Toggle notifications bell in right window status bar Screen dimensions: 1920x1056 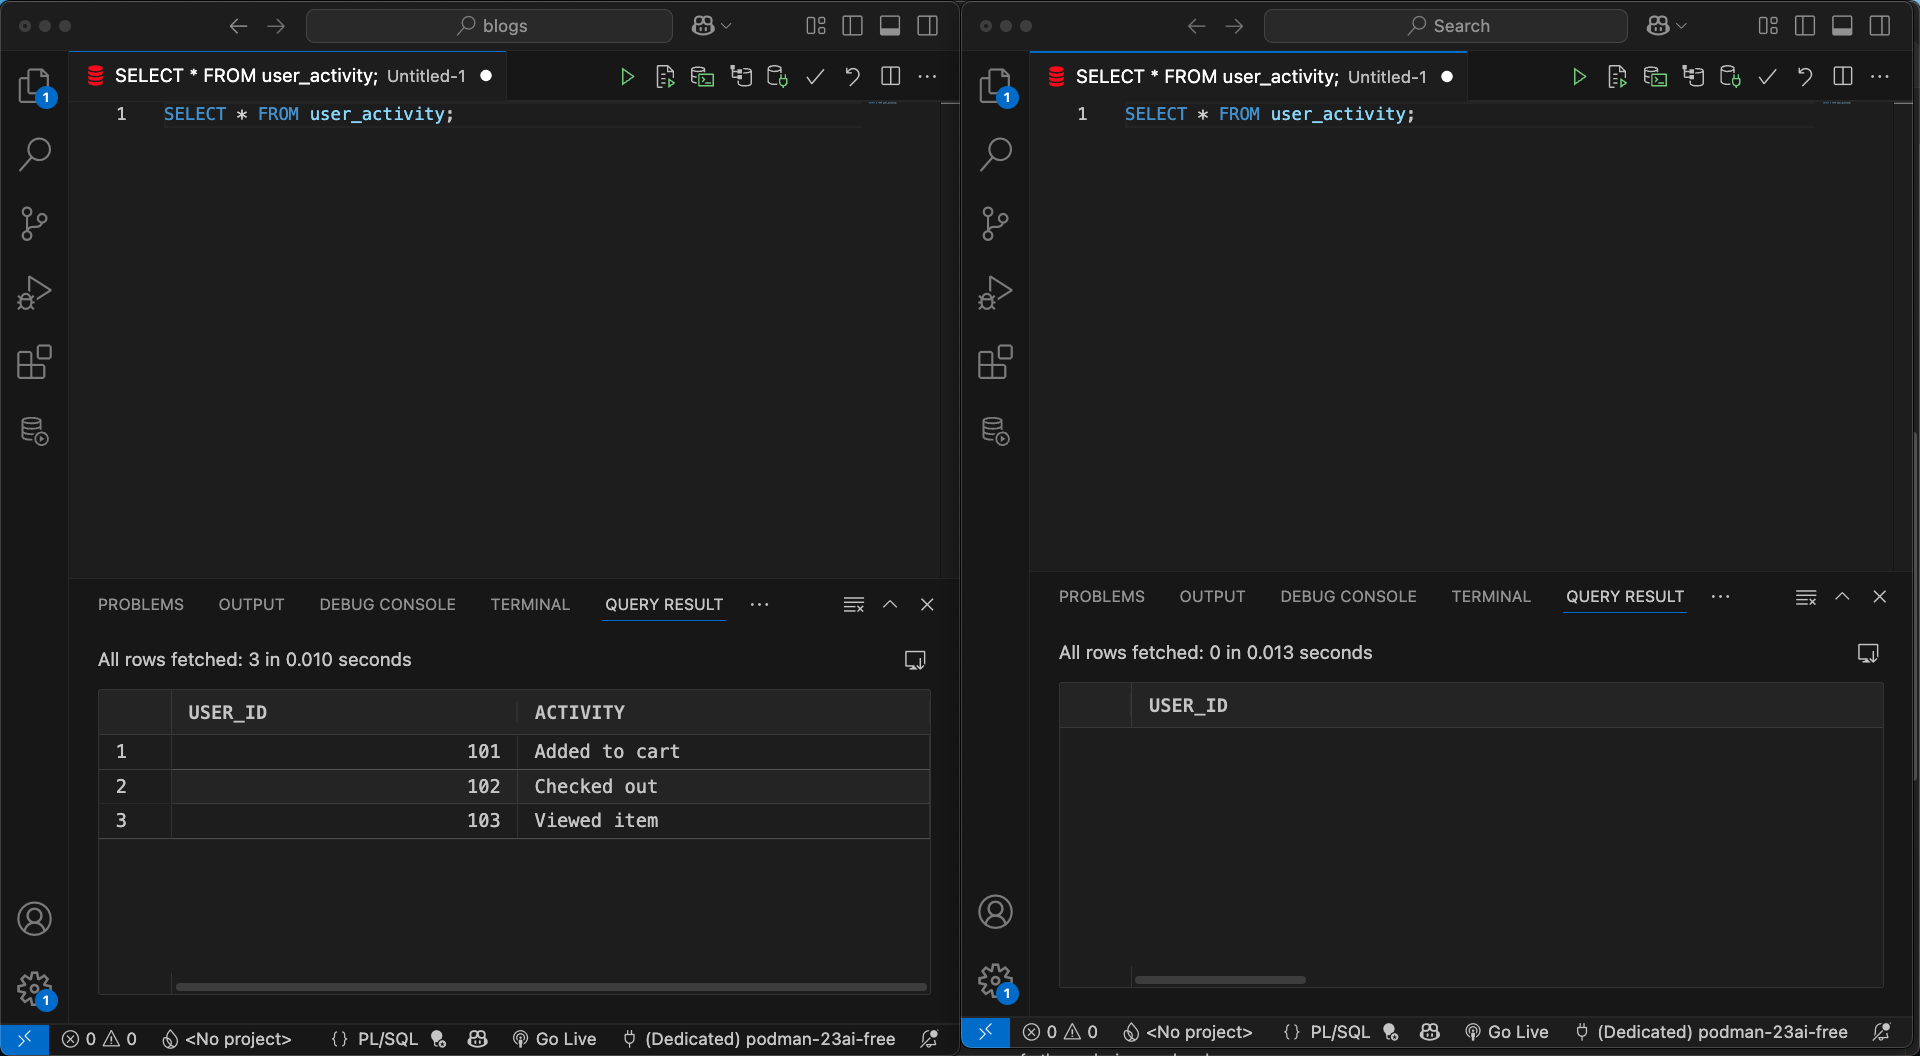pos(1881,1033)
